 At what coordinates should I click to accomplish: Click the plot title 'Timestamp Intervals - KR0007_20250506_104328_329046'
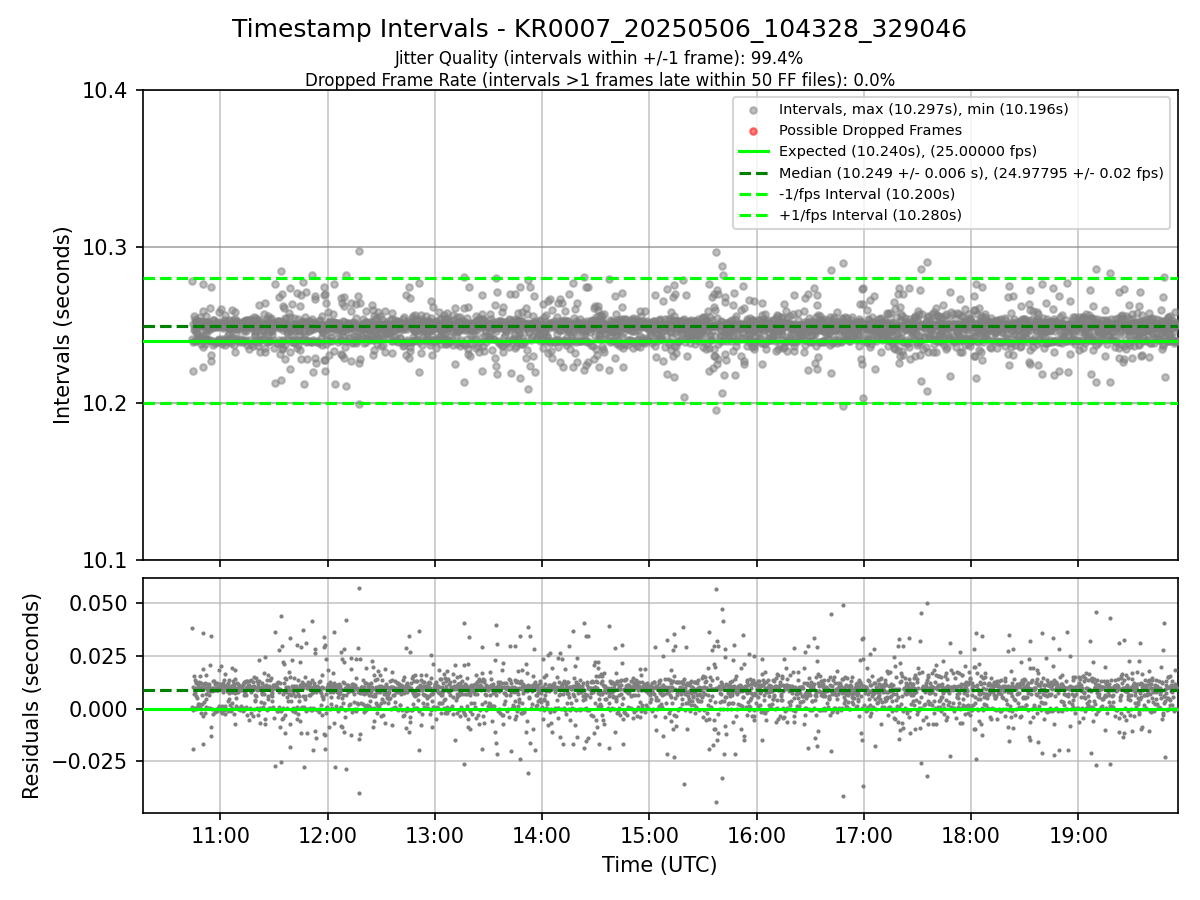pos(599,29)
